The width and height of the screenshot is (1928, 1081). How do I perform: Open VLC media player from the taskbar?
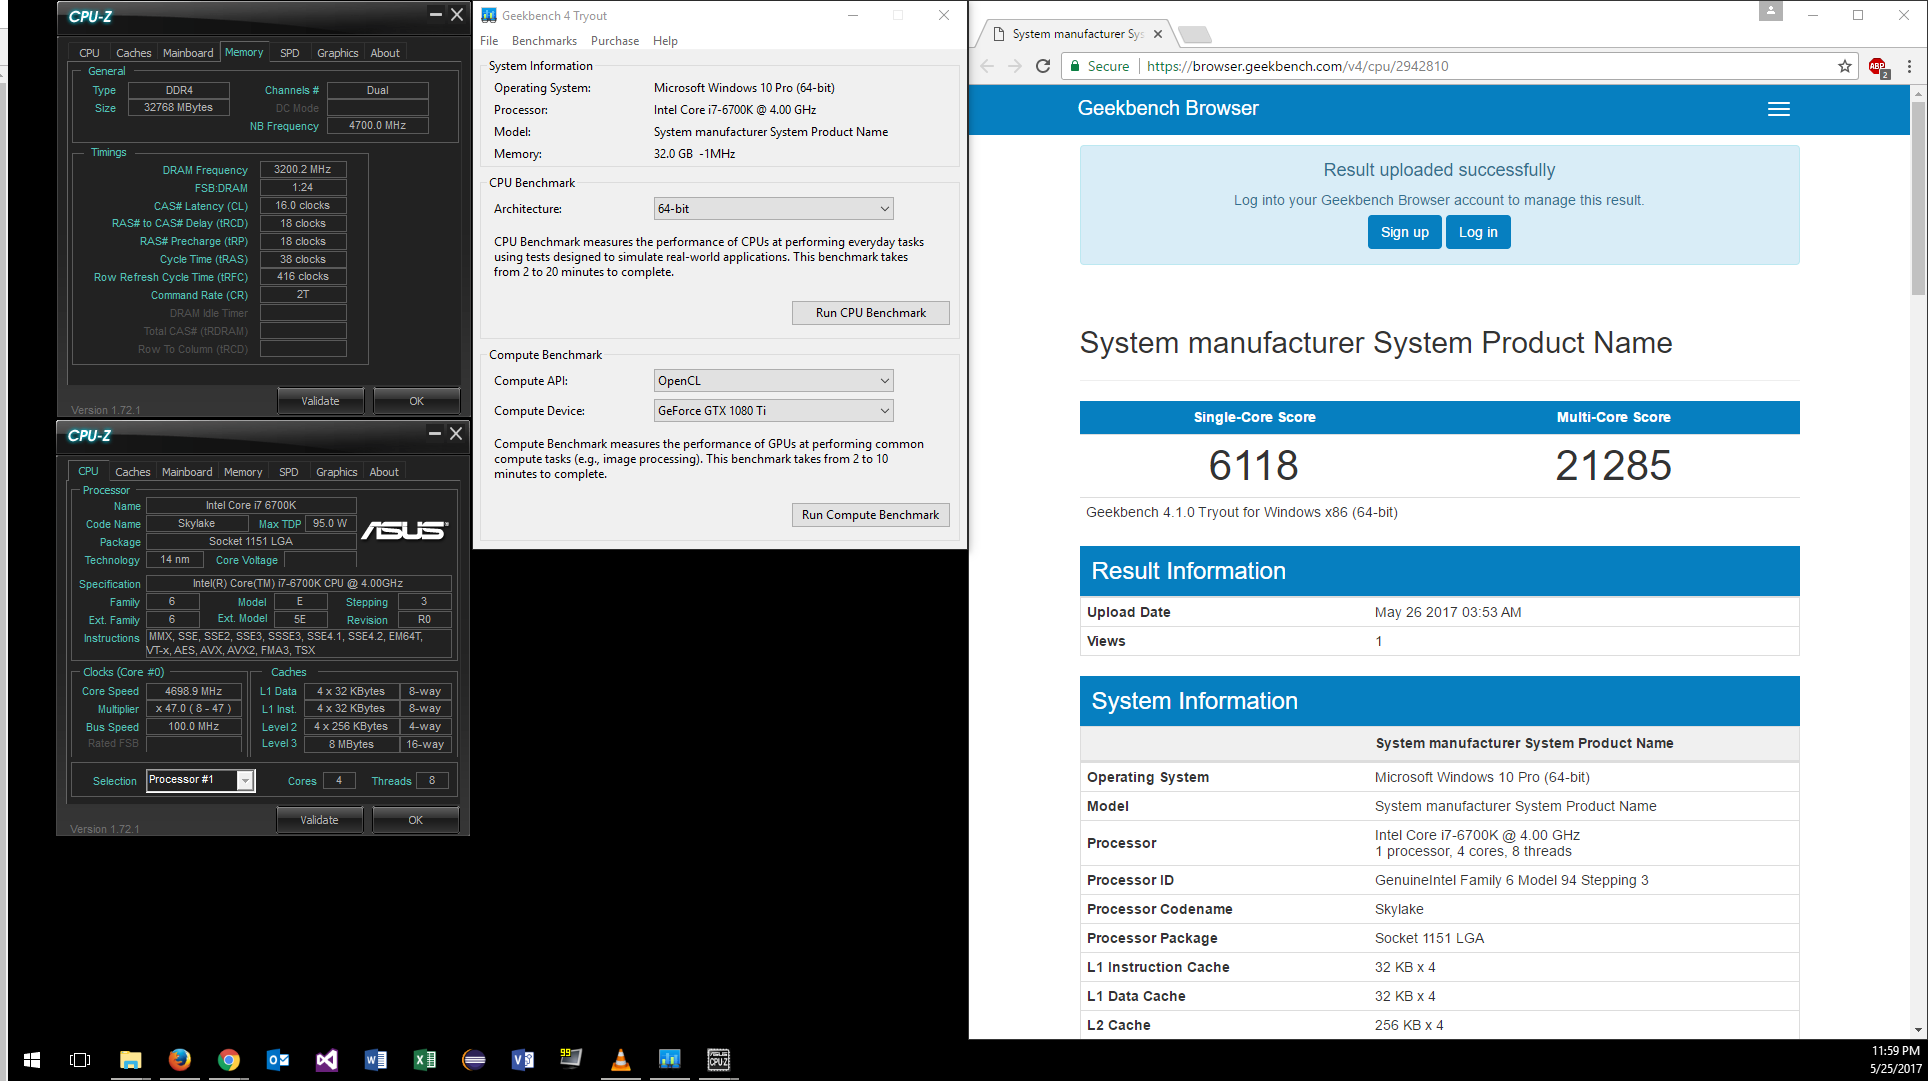coord(621,1059)
